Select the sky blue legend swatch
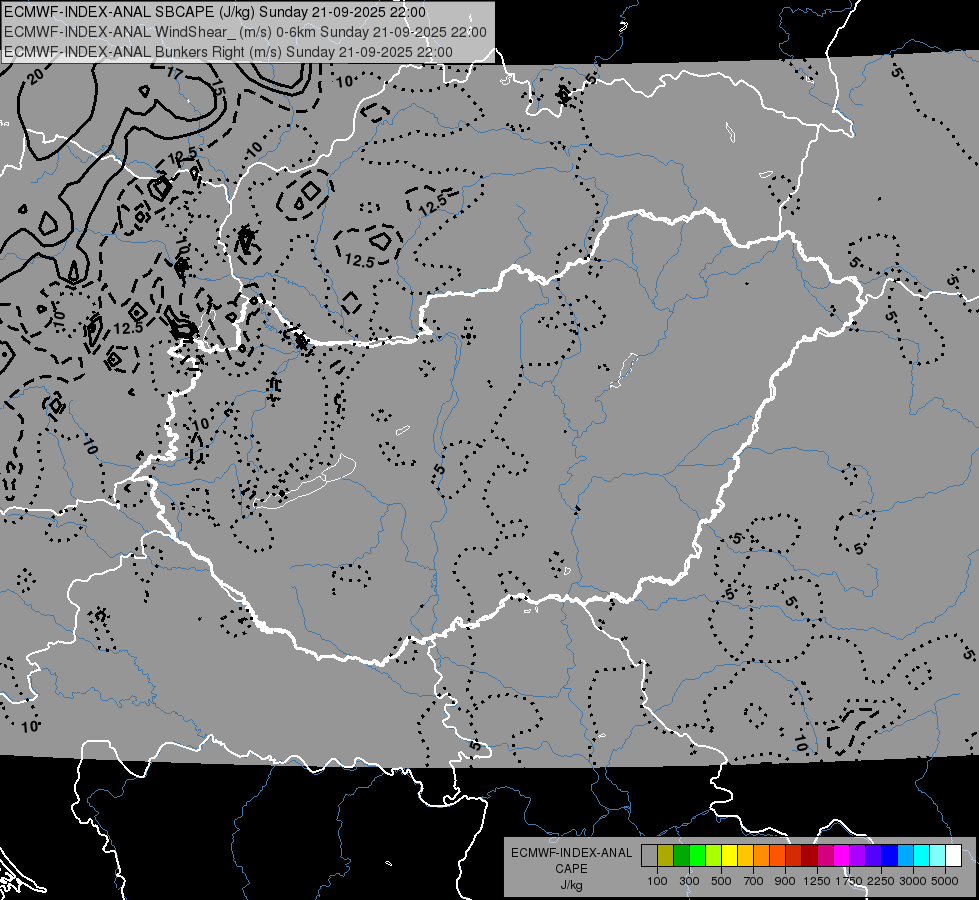The width and height of the screenshot is (979, 900). pyautogui.click(x=906, y=855)
